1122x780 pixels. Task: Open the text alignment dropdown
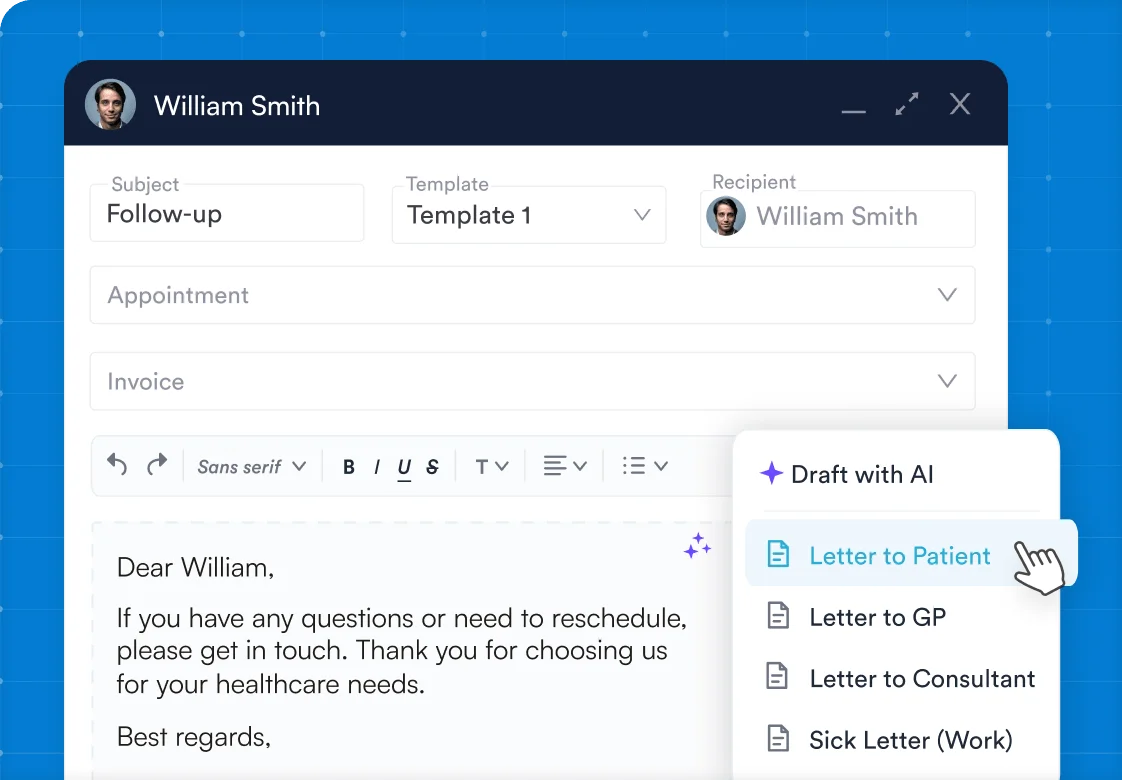pos(565,466)
